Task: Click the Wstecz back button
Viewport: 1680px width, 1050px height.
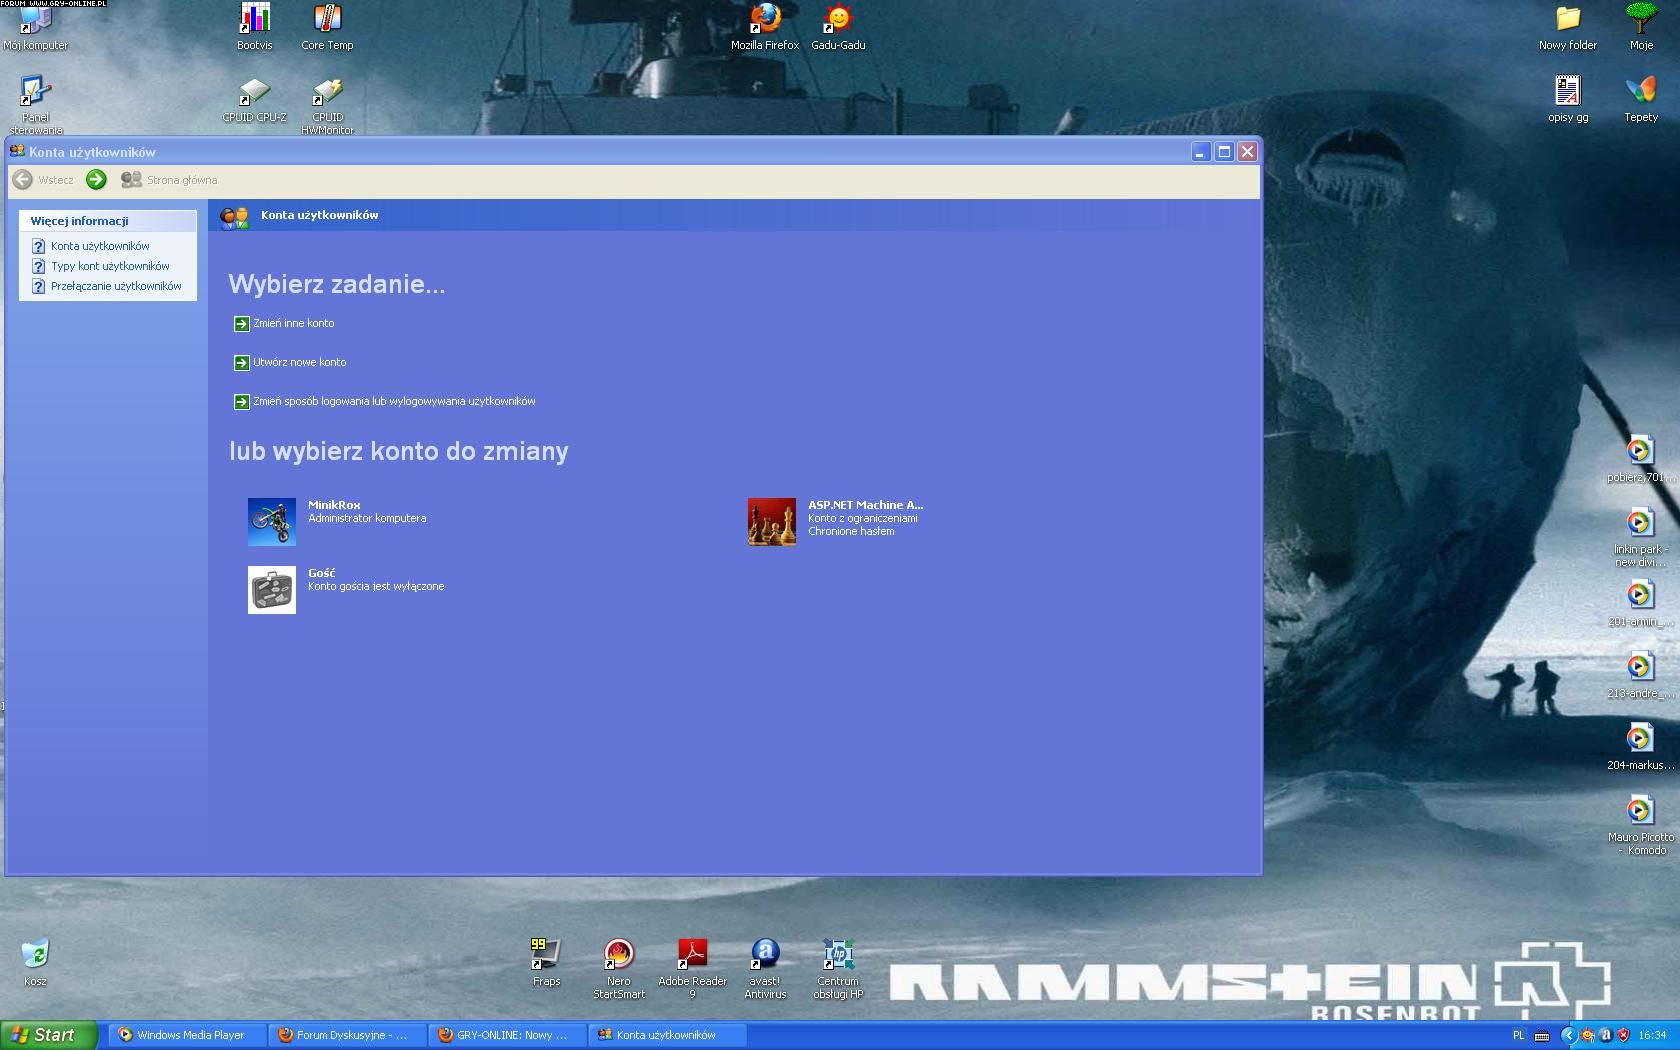Action: tap(43, 180)
